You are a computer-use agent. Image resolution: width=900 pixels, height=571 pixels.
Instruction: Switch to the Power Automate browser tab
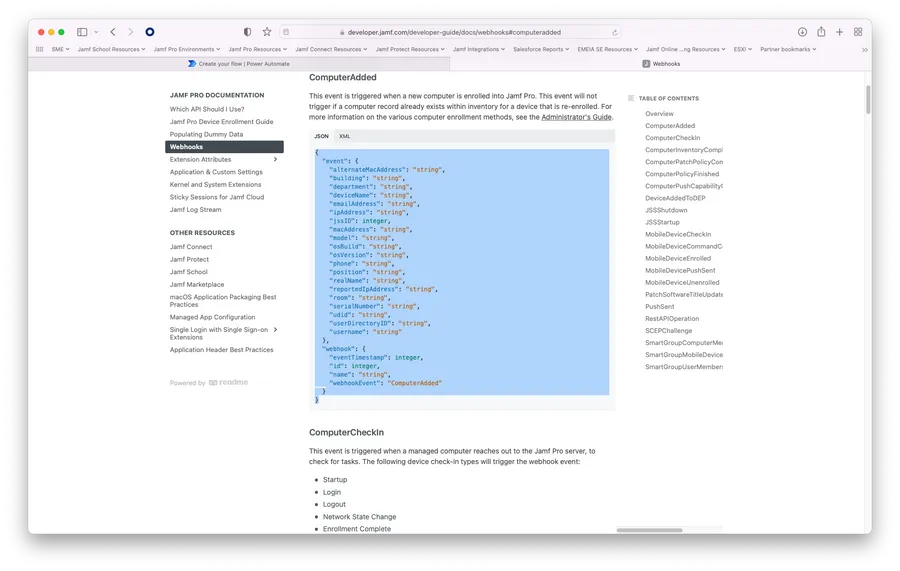coord(238,63)
